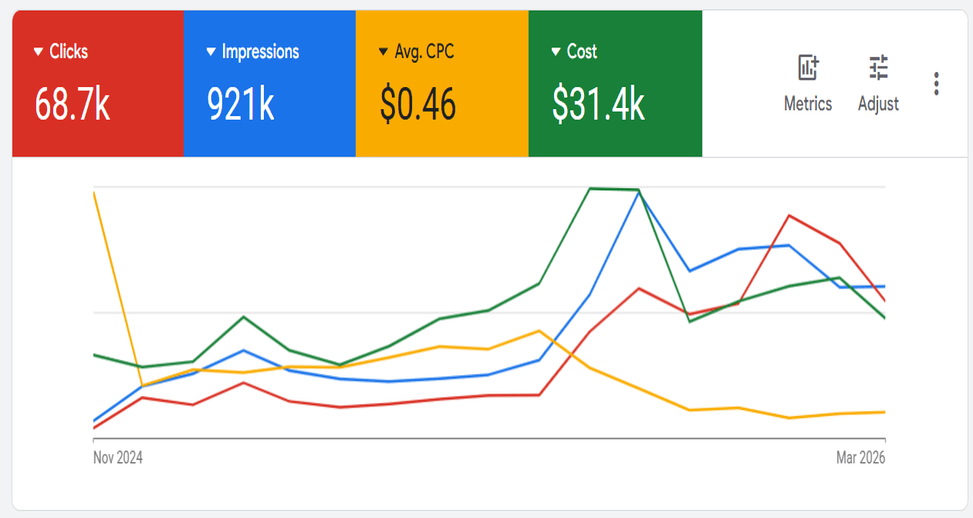Image resolution: width=973 pixels, height=518 pixels.
Task: Select the green Cost scorecard
Action: click(x=615, y=84)
